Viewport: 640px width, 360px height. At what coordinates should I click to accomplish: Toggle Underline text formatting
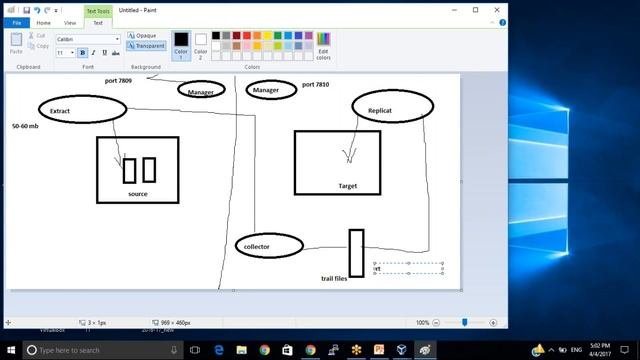pyautogui.click(x=104, y=53)
